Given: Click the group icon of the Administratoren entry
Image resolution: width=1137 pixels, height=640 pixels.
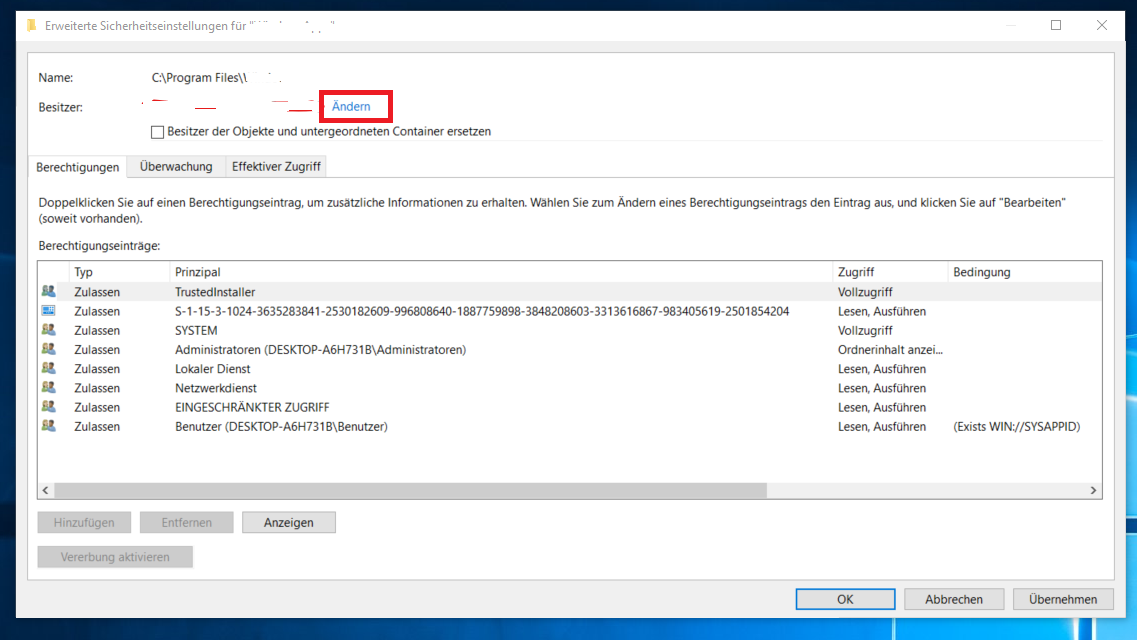Looking at the screenshot, I should click(x=49, y=349).
